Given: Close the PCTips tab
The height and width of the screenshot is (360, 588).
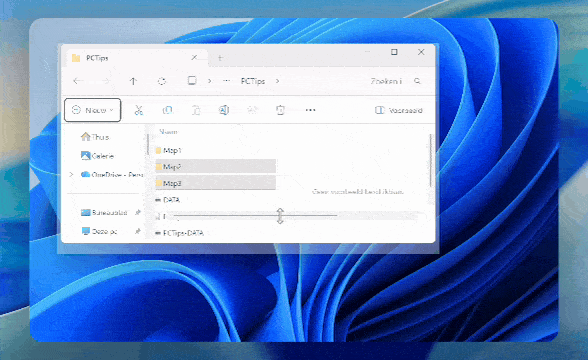Looking at the screenshot, I should [194, 58].
